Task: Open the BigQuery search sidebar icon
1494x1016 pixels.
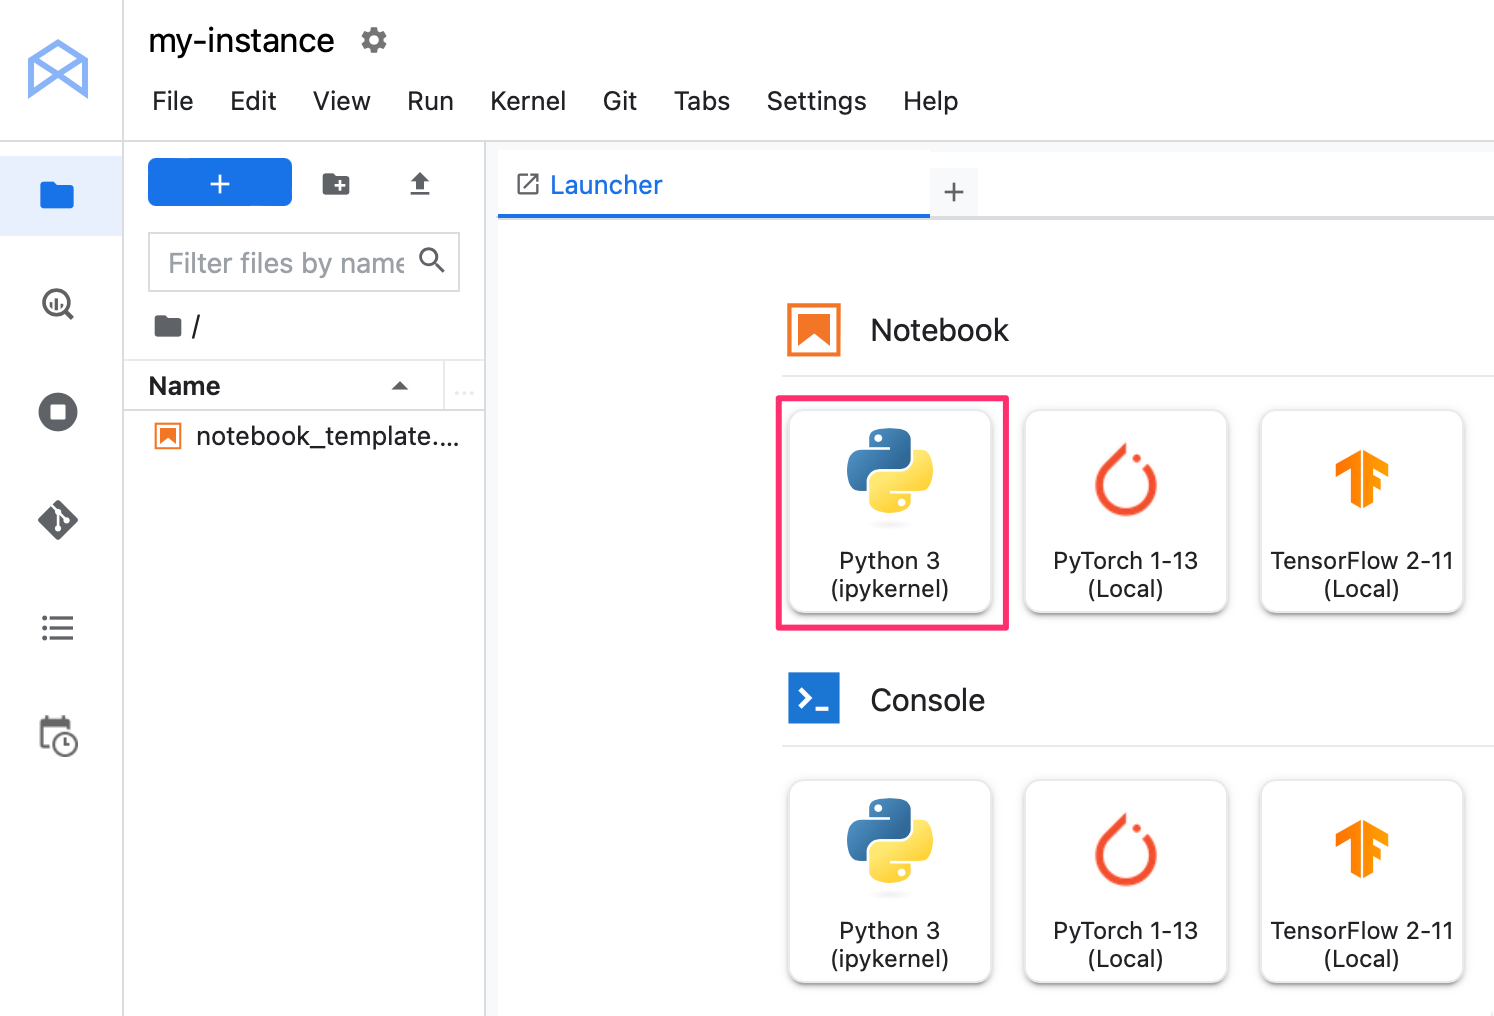Action: click(x=57, y=303)
